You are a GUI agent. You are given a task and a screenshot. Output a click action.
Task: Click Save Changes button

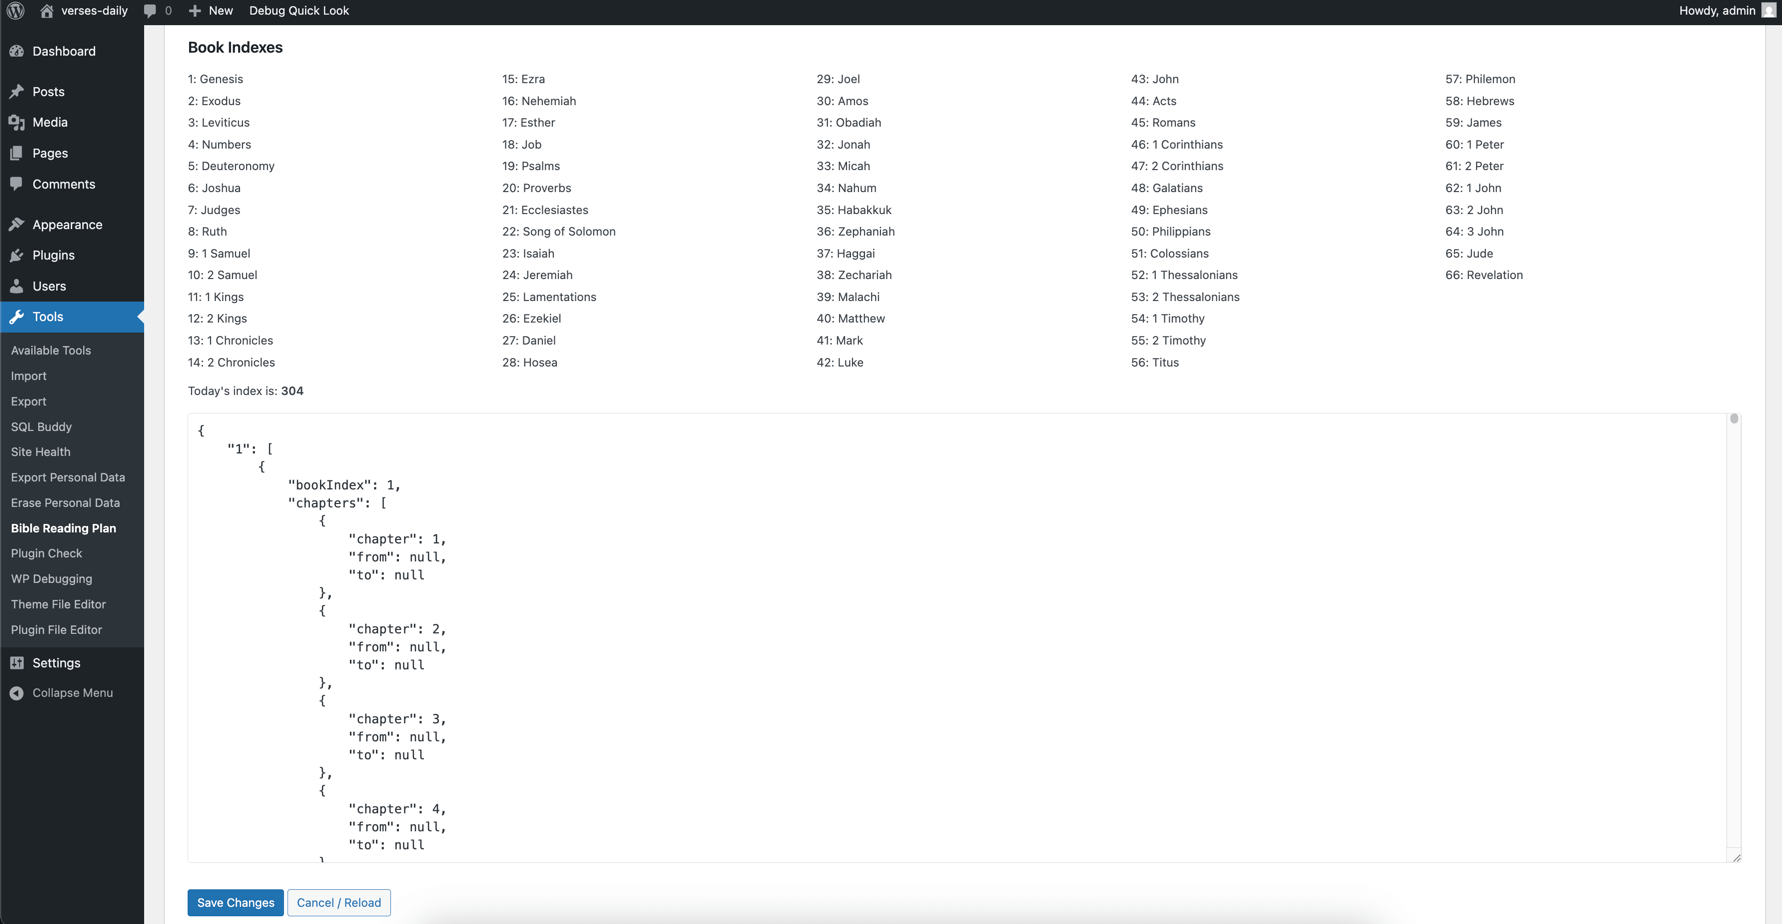pos(235,902)
